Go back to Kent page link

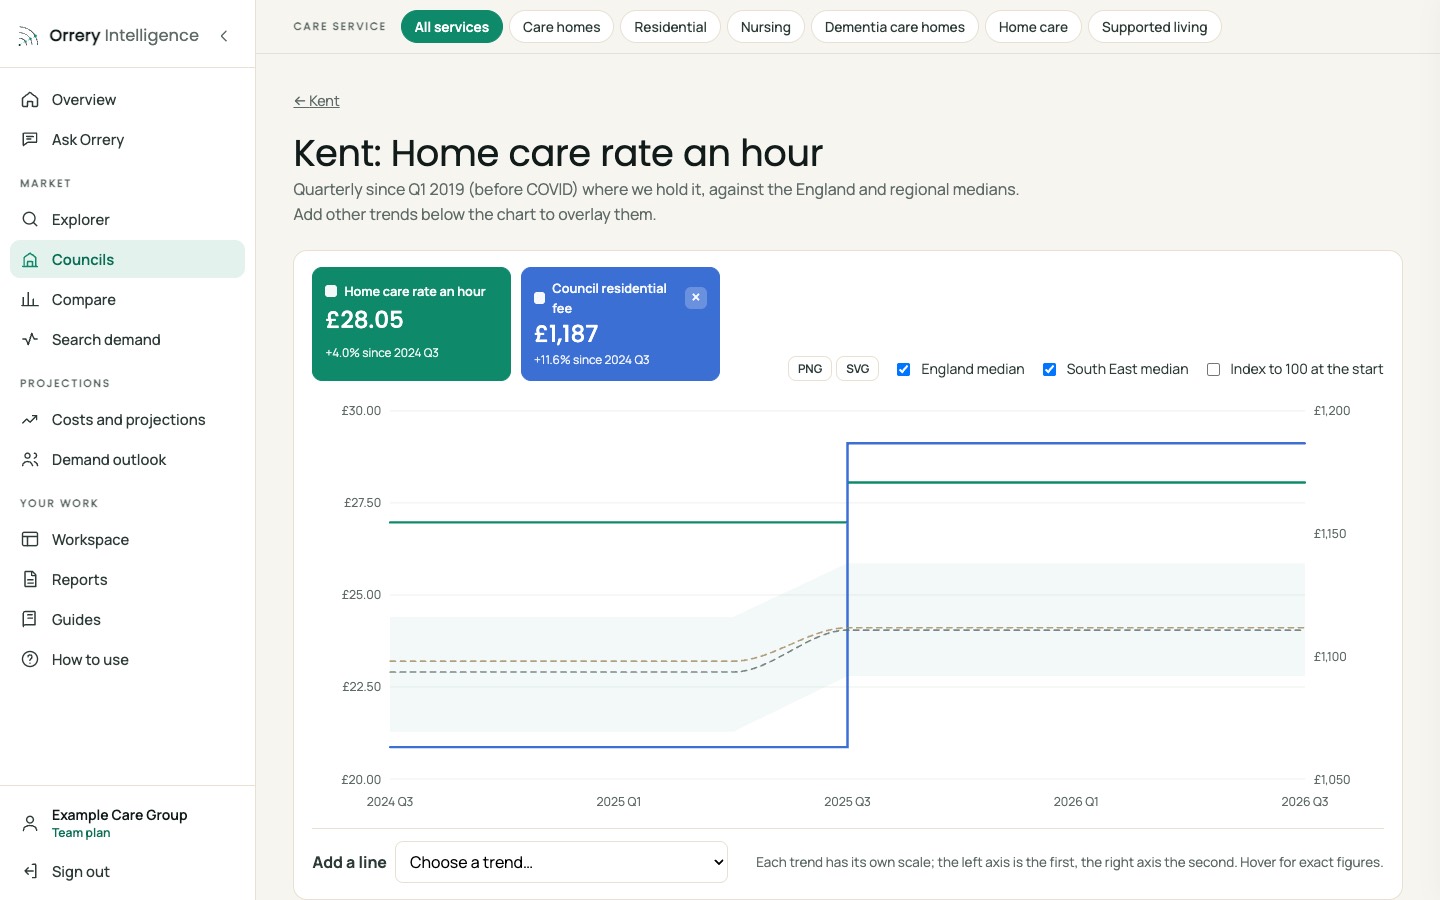pyautogui.click(x=316, y=101)
